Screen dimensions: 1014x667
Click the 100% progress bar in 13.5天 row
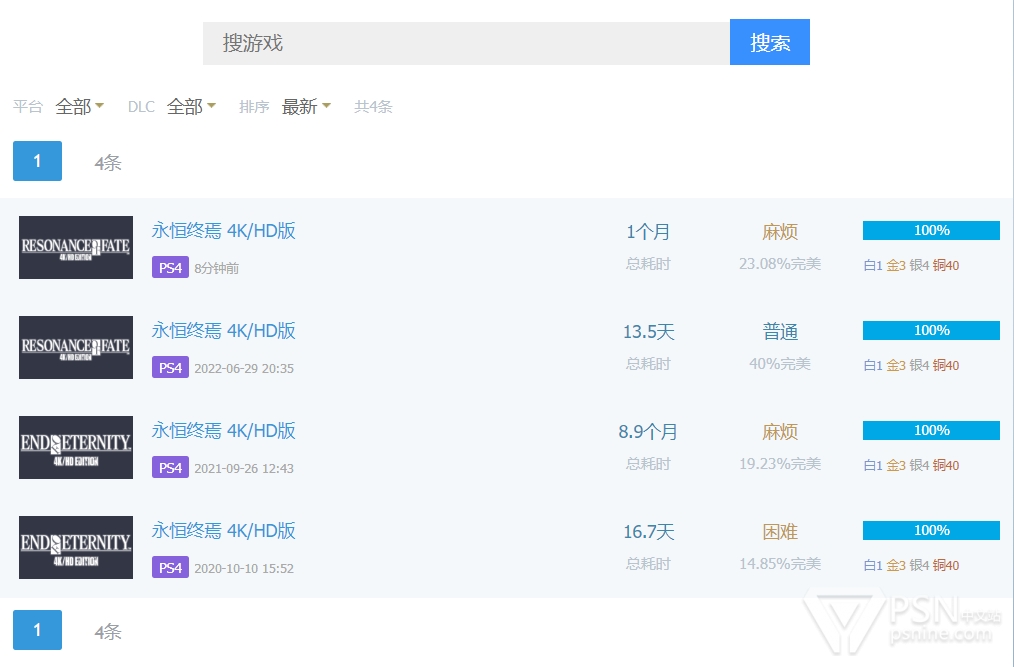point(931,331)
